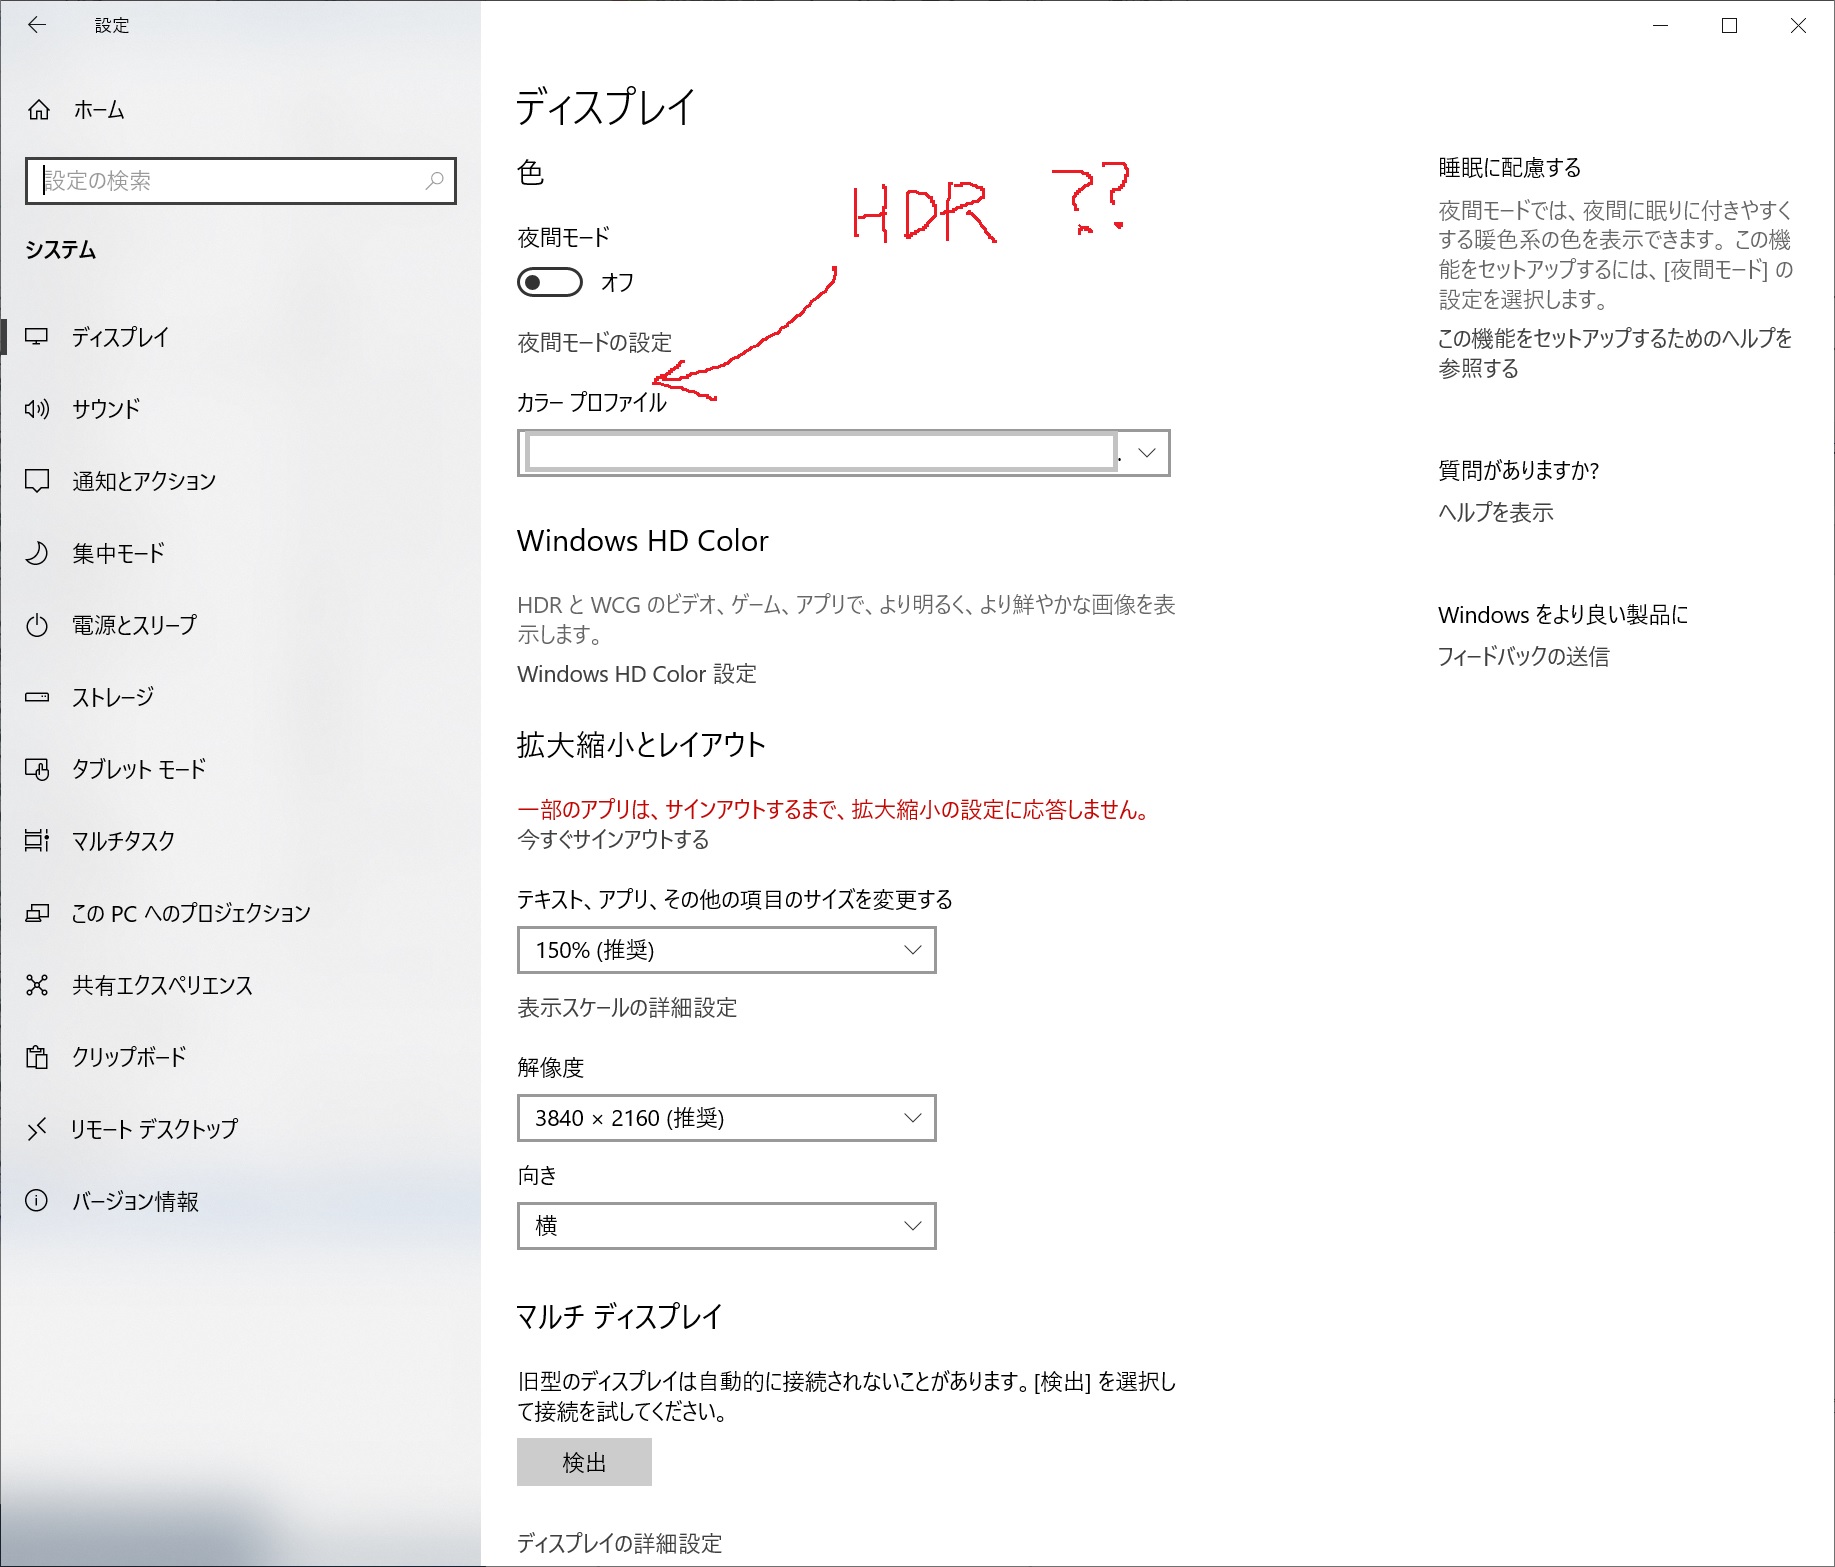The height and width of the screenshot is (1567, 1835).
Task: Click the マルチタスク icon
Action: (37, 841)
